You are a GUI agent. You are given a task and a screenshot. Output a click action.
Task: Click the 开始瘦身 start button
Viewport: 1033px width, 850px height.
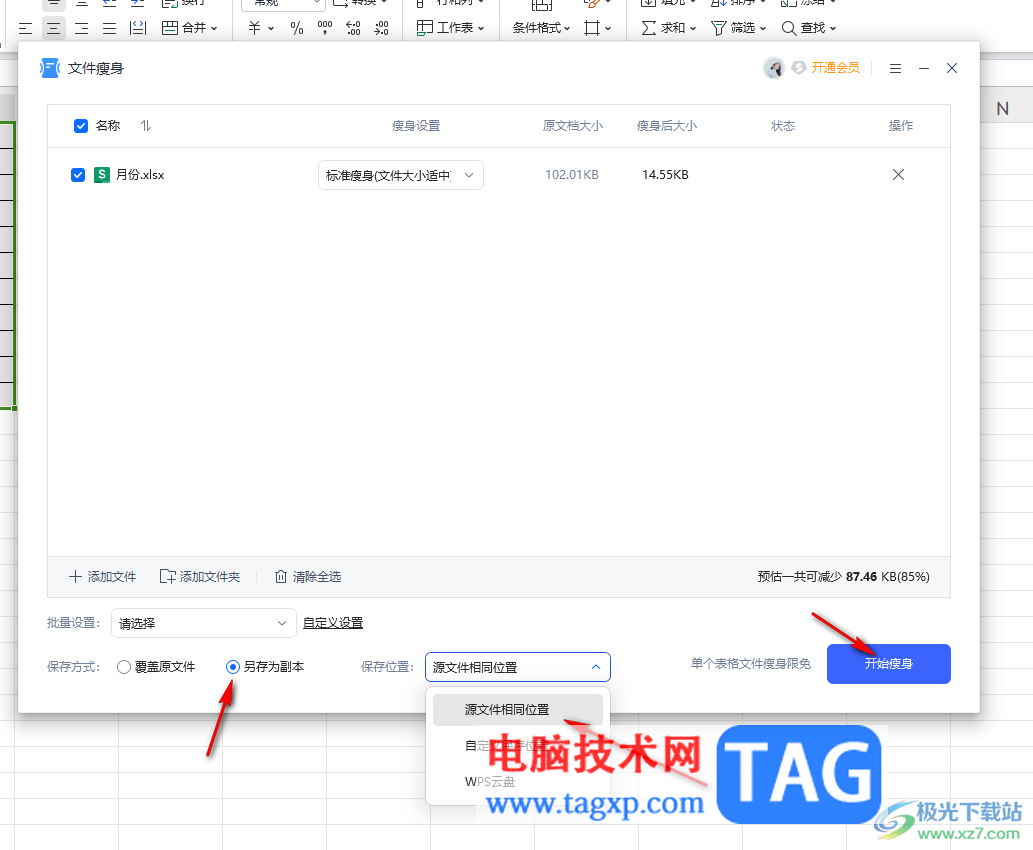click(889, 664)
